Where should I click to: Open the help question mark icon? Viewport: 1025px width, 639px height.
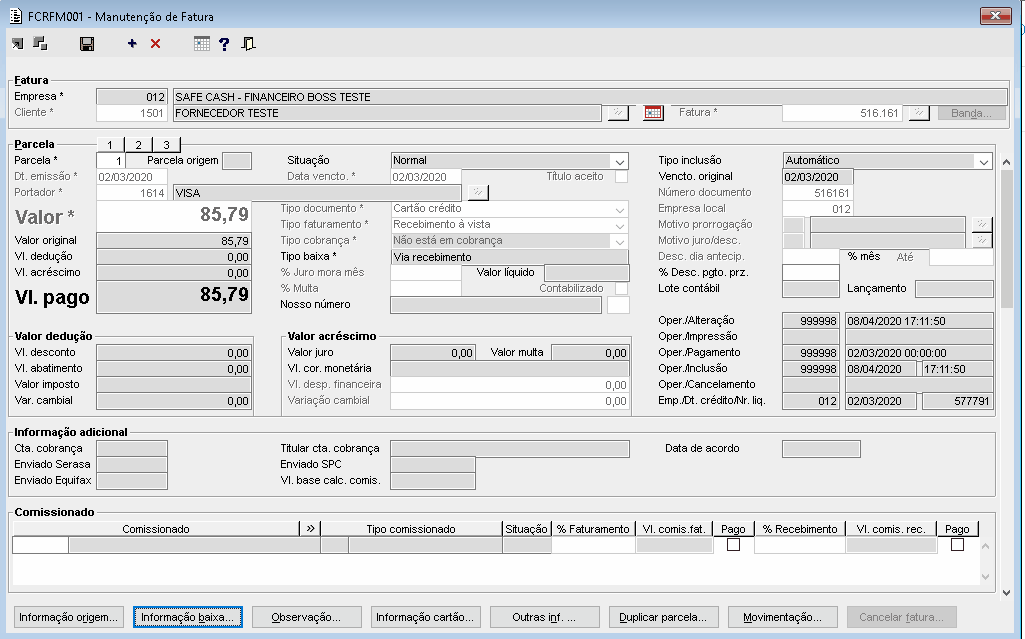[224, 44]
